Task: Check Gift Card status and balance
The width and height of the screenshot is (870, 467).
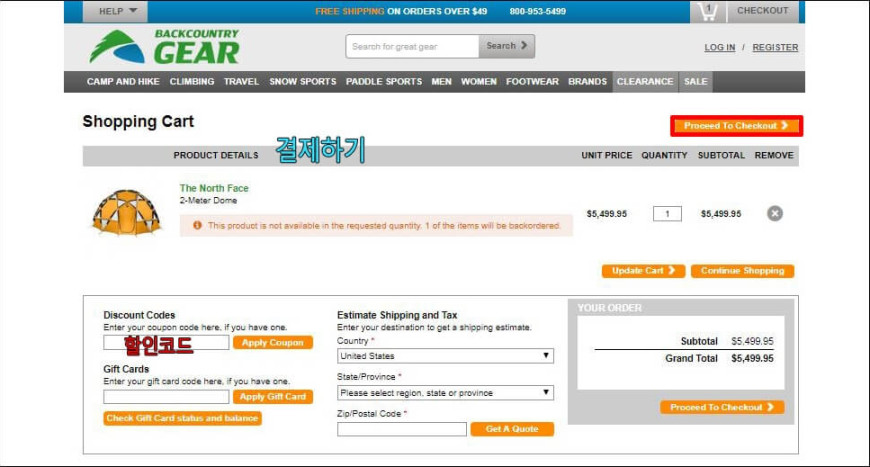Action: pyautogui.click(x=183, y=418)
